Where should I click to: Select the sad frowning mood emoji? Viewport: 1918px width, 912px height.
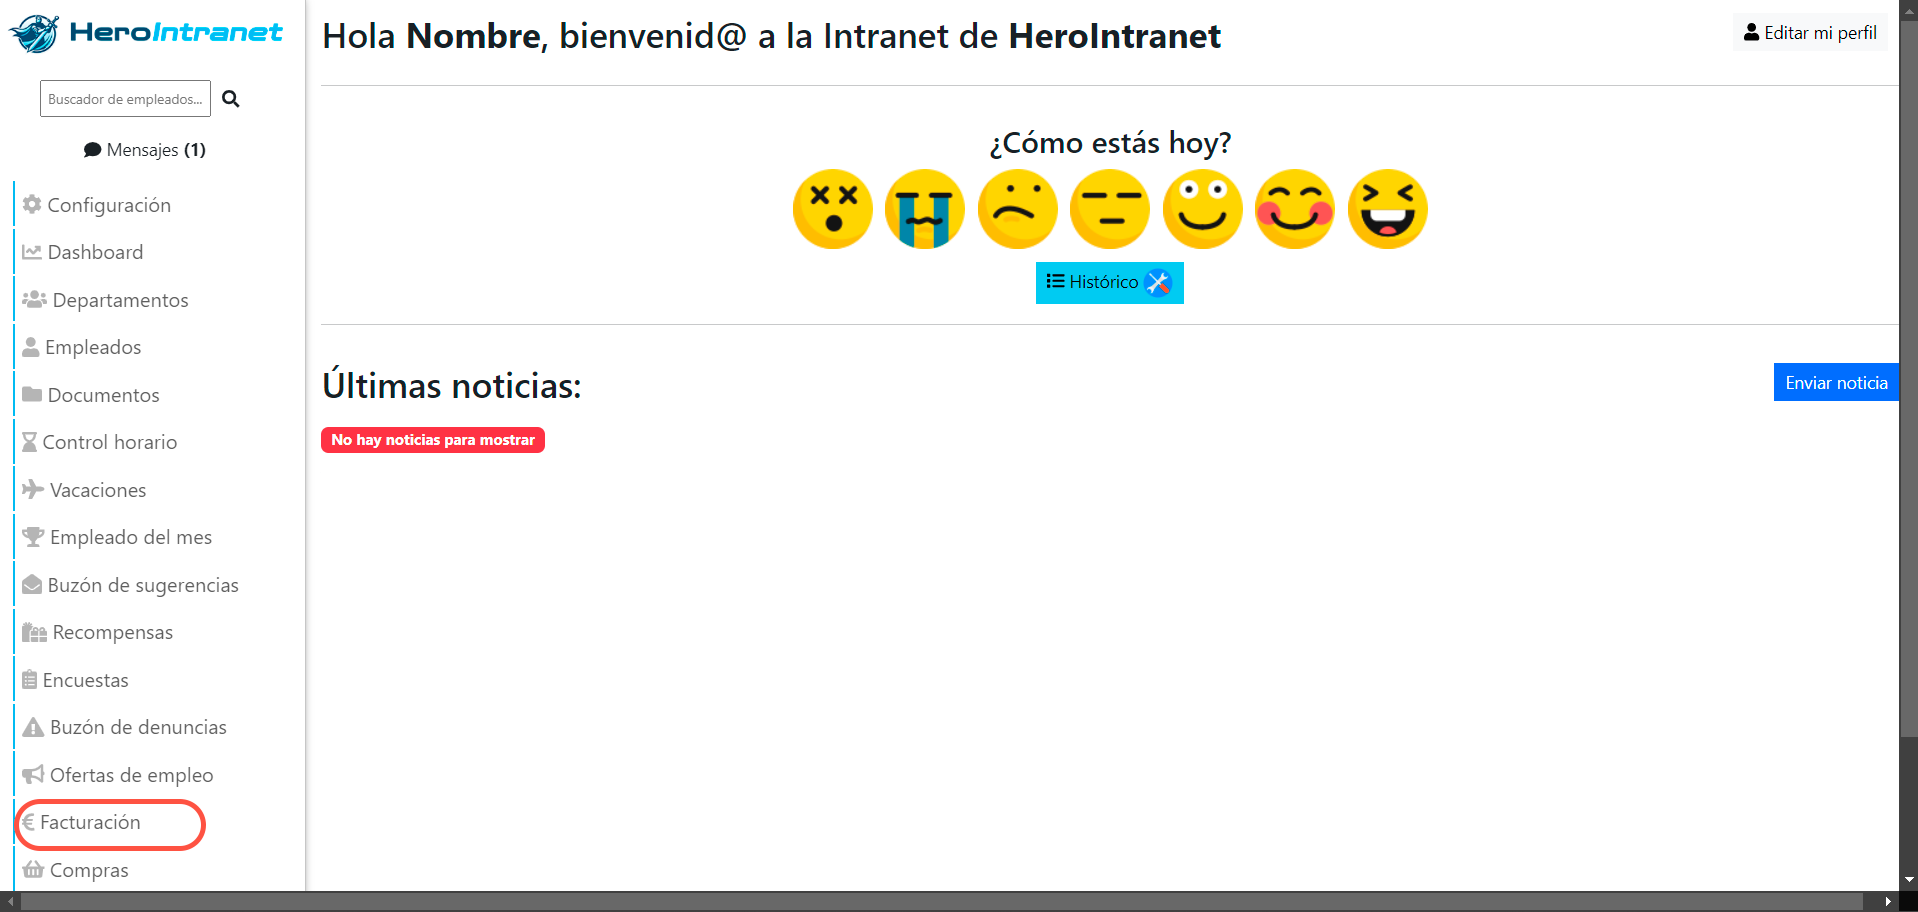coord(1017,209)
